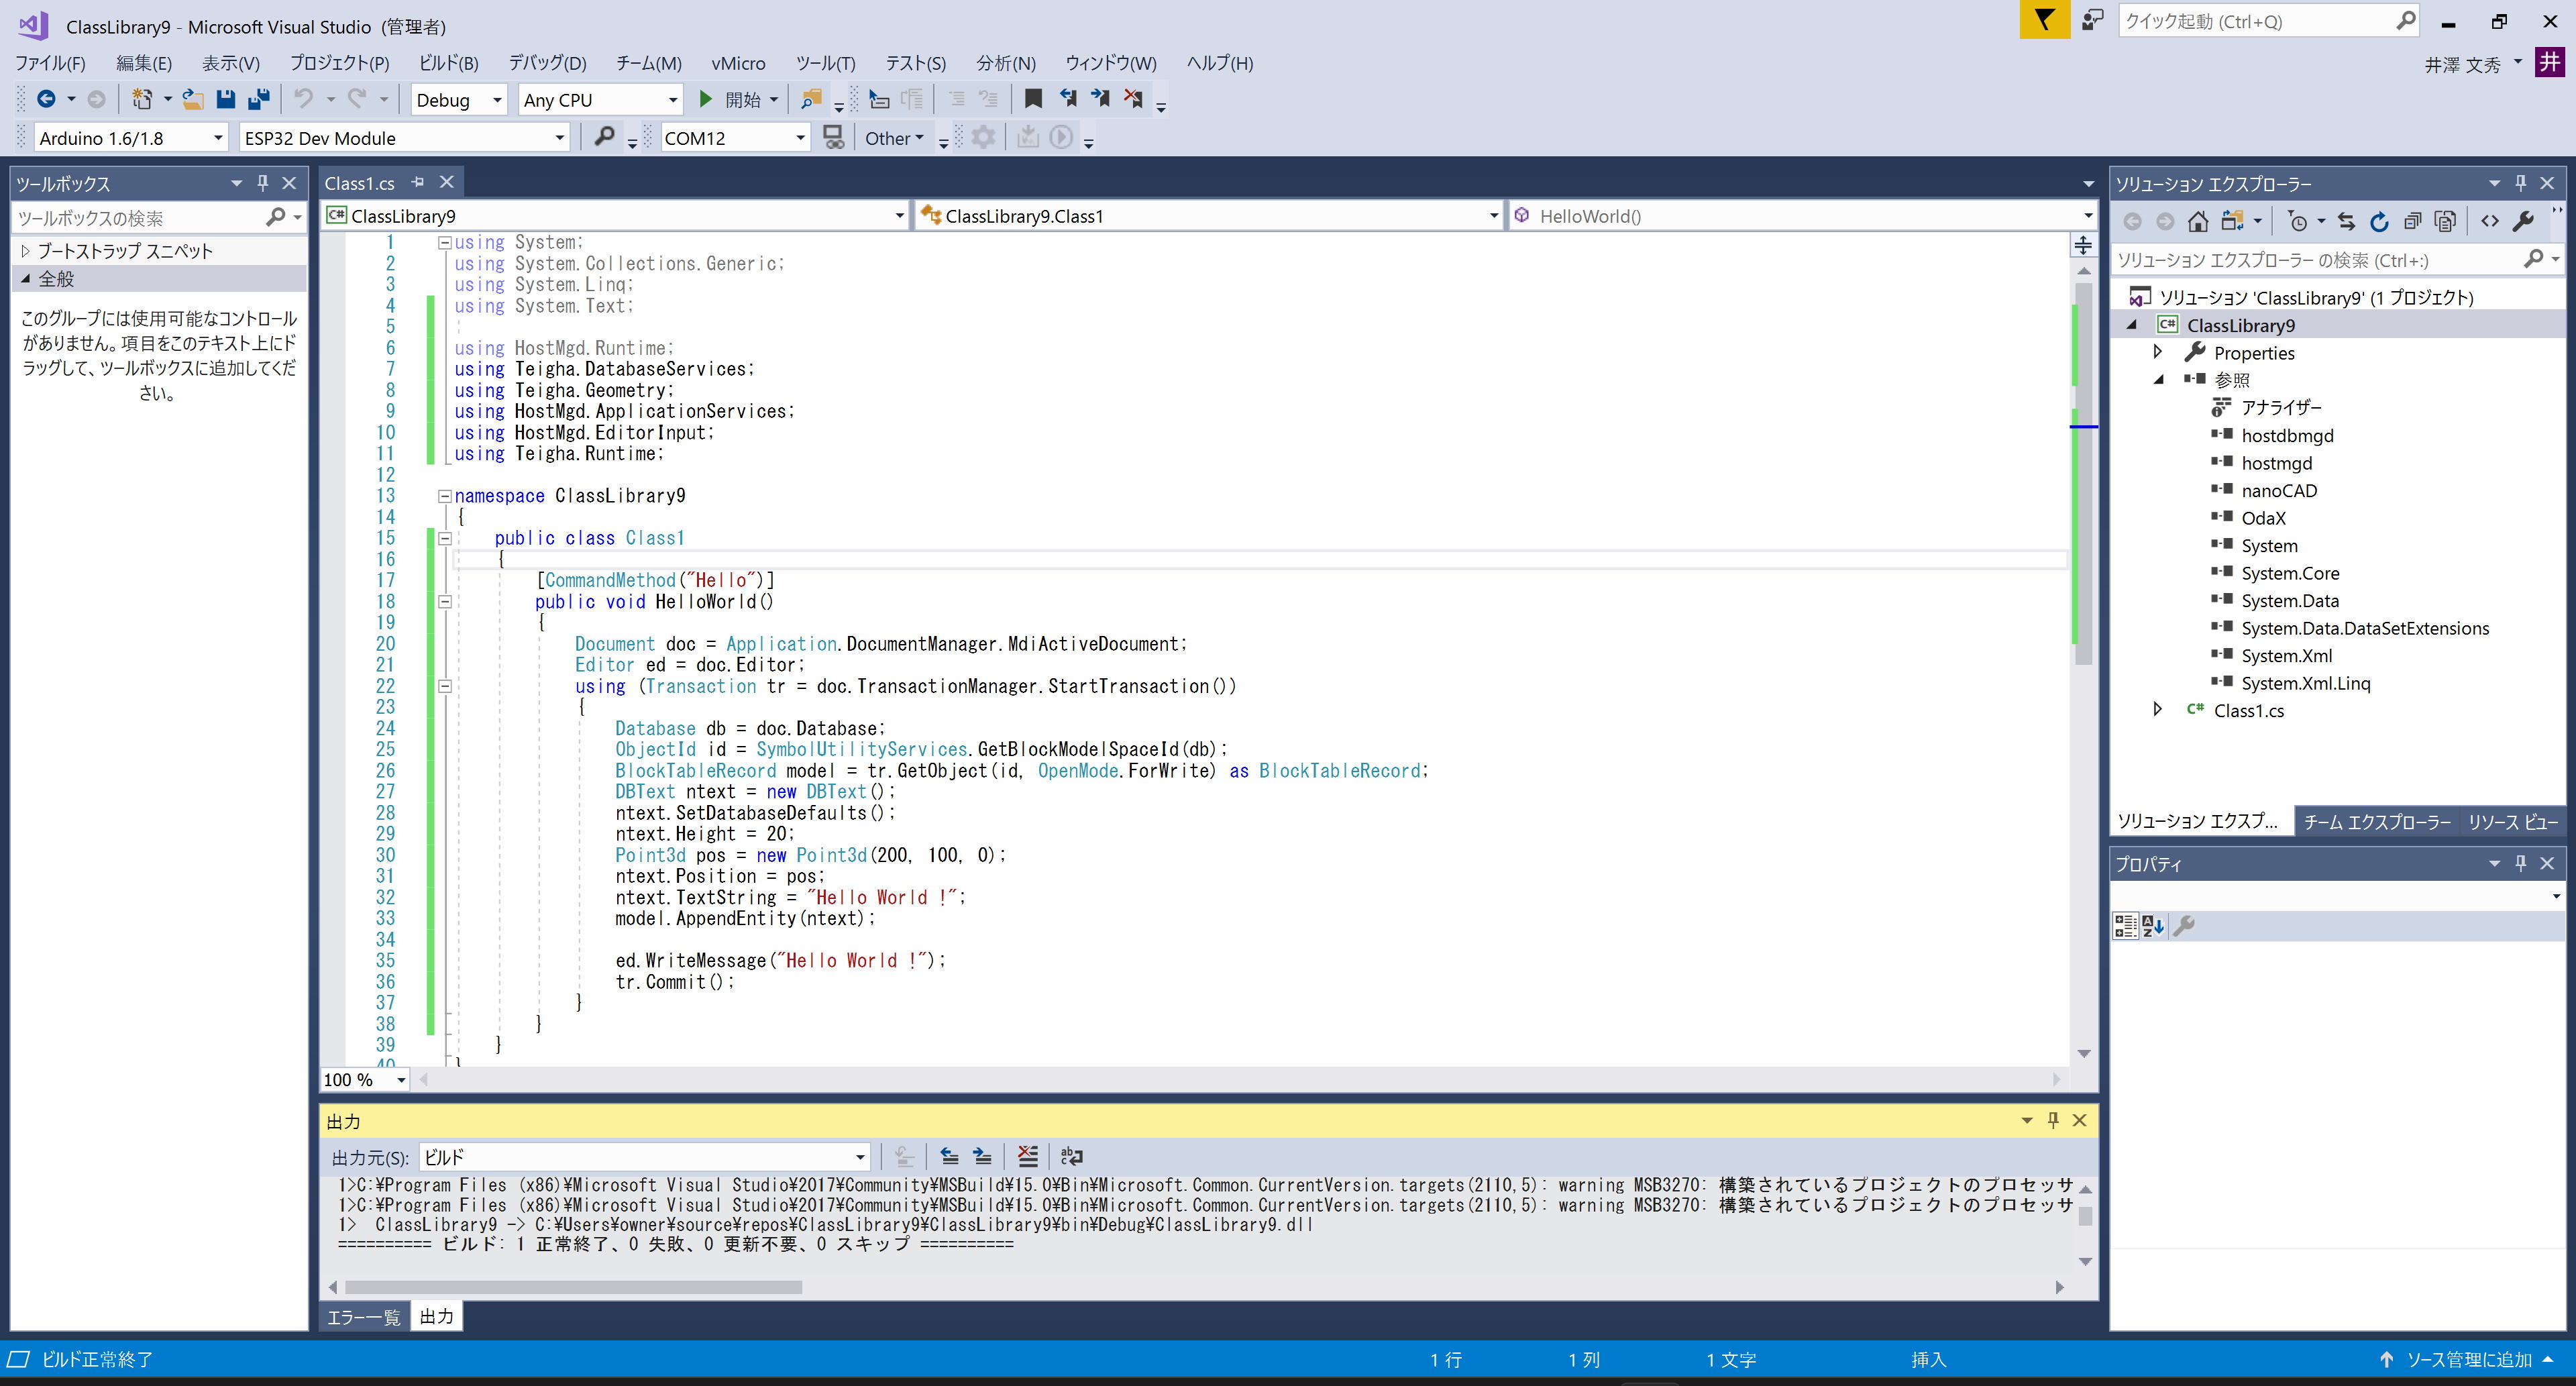Screen dimensions: 2576x1386
Task: Toggle pin on the Class1.cs tab
Action: click(x=418, y=182)
